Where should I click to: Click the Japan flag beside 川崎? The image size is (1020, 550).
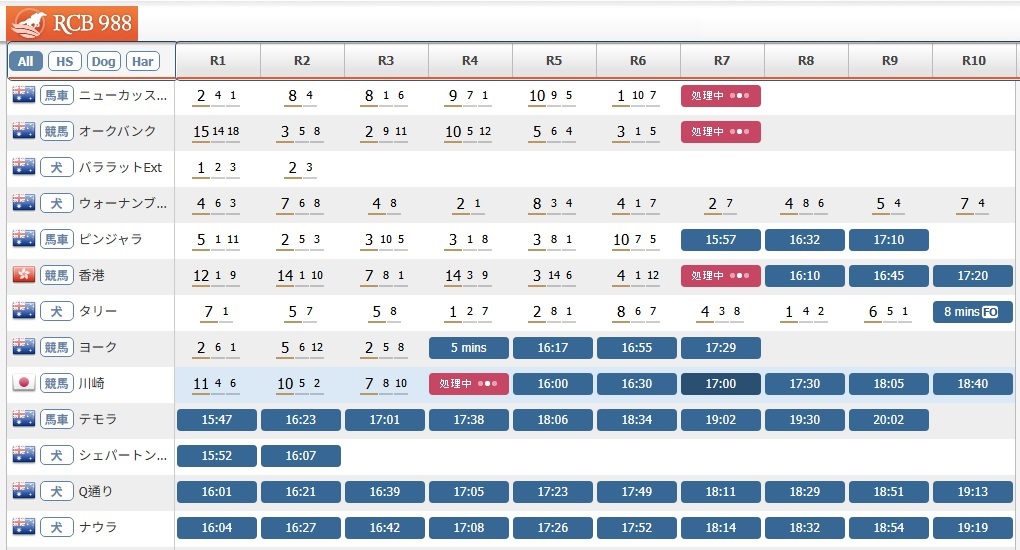click(23, 383)
